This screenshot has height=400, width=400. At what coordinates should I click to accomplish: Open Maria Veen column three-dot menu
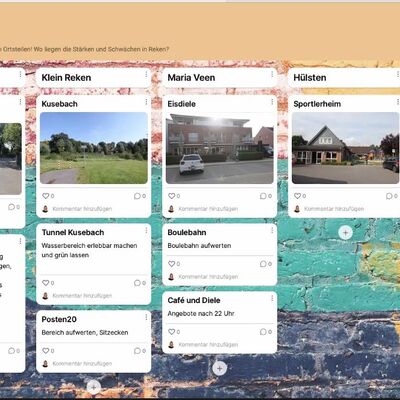(x=272, y=75)
